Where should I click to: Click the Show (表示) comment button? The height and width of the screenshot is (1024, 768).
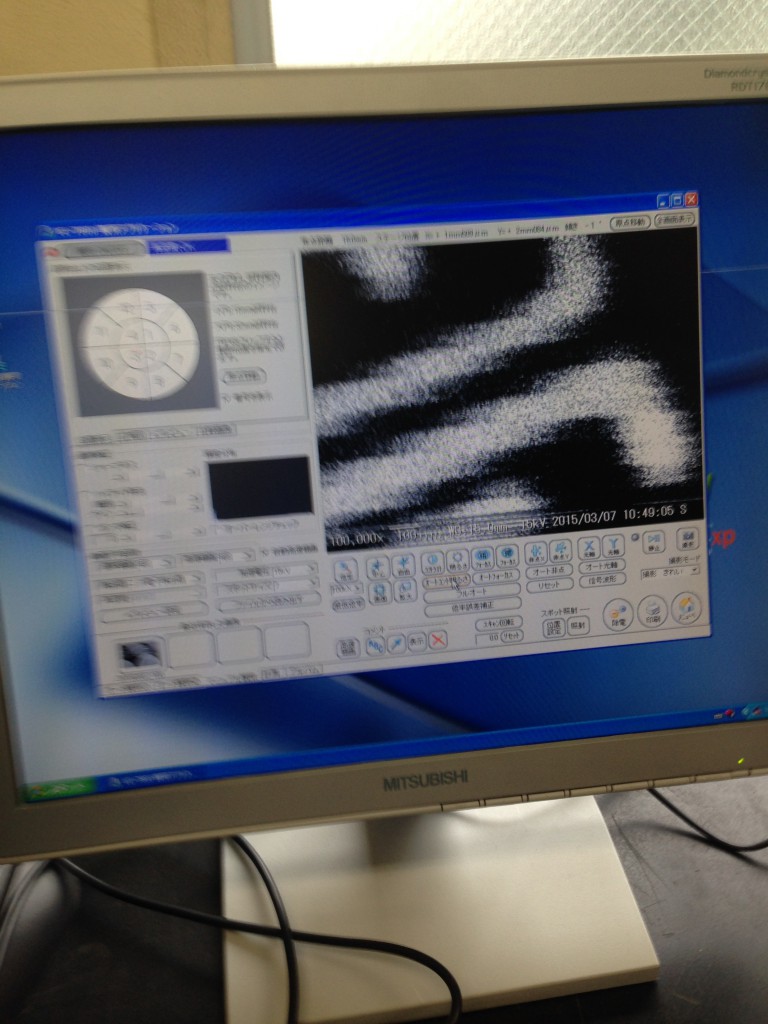(x=417, y=642)
